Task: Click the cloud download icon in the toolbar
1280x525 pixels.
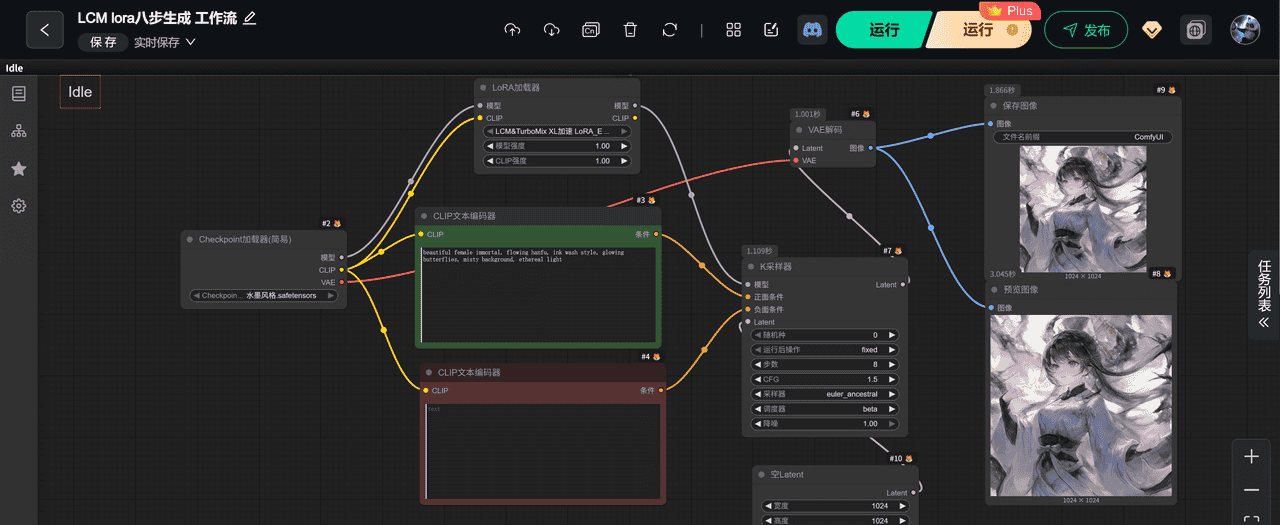Action: pos(551,30)
